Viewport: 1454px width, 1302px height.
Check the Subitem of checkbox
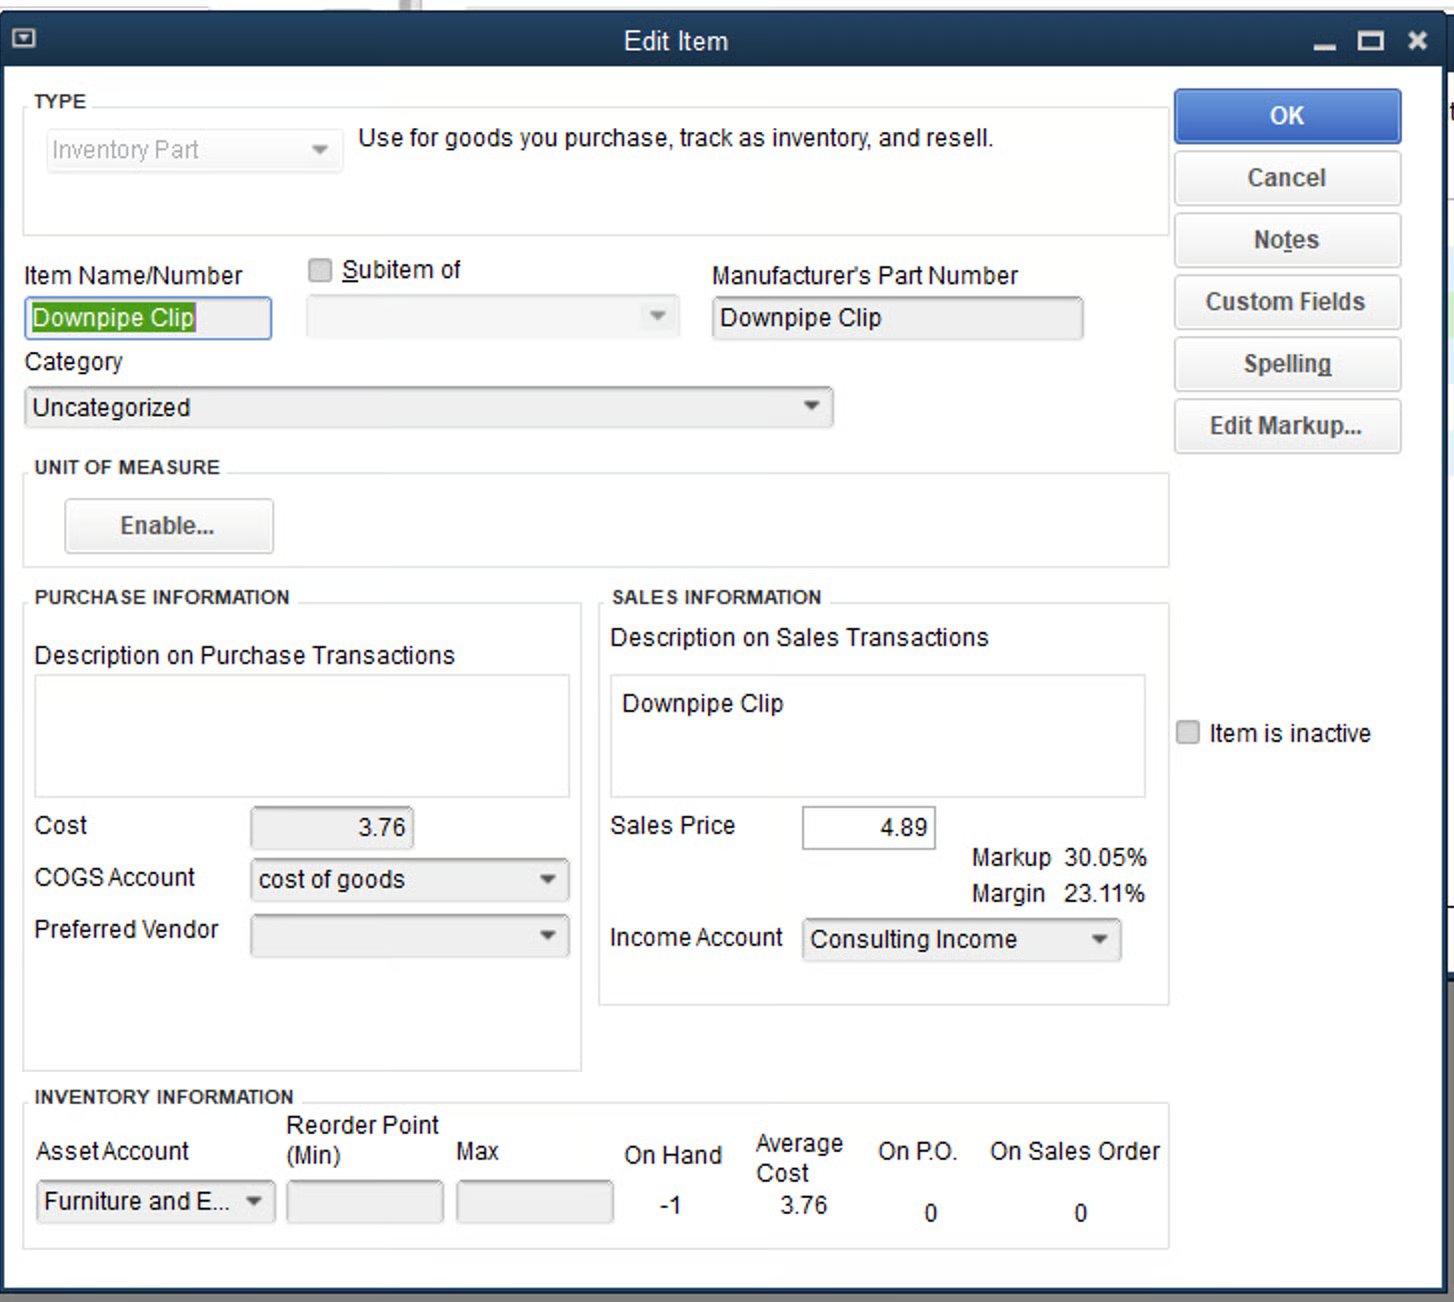click(320, 270)
